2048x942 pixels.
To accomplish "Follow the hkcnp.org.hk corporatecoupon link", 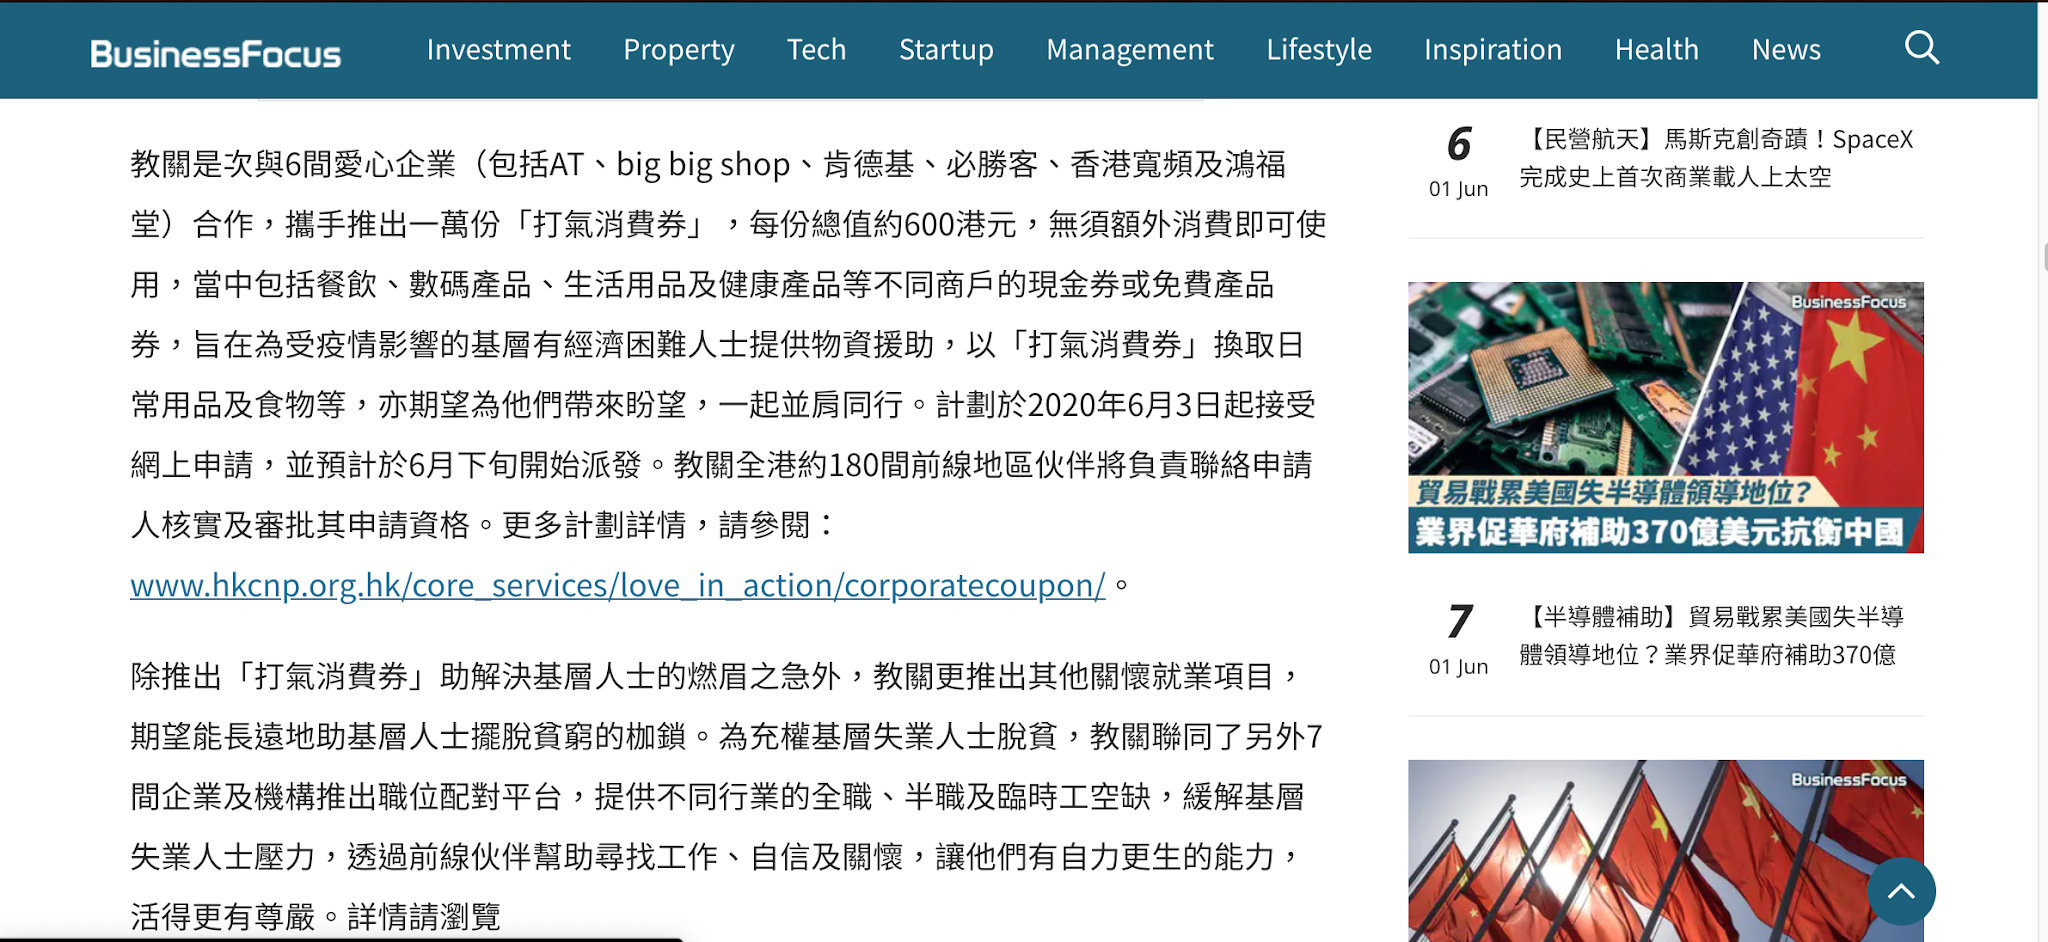I will click(618, 585).
